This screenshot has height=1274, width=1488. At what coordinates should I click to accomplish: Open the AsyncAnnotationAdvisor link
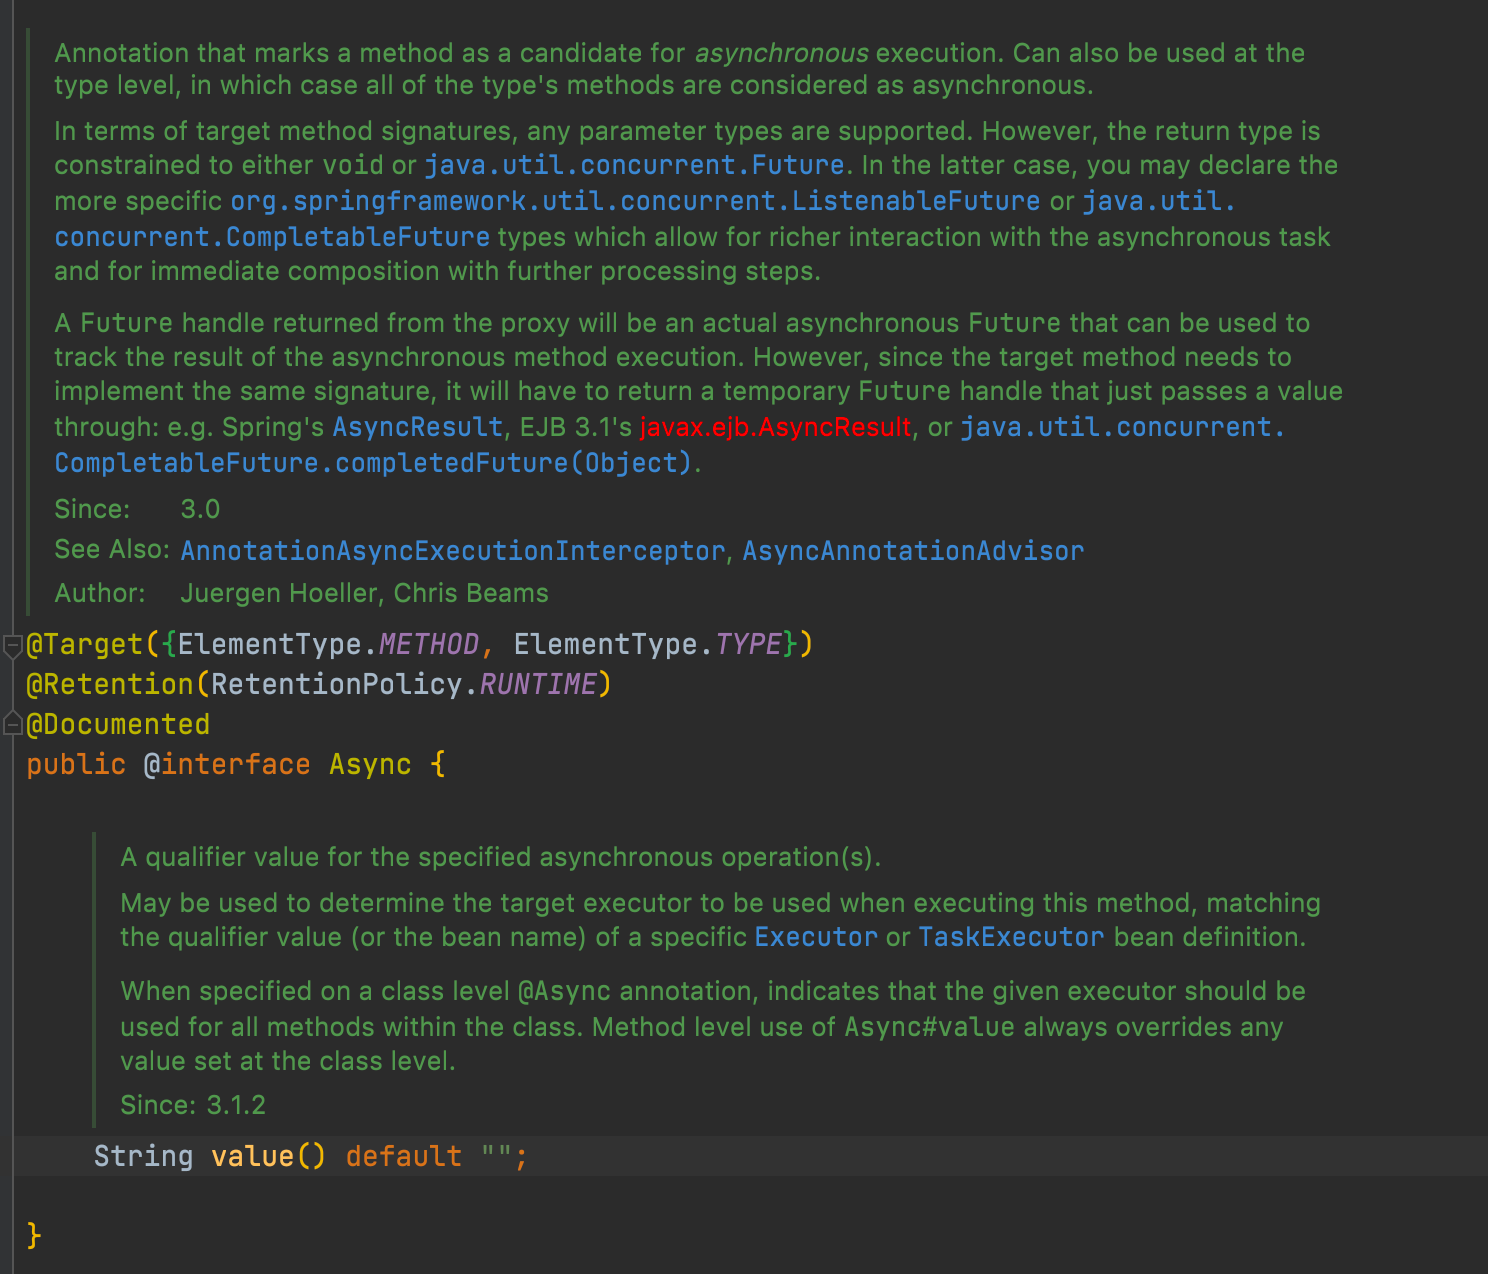point(912,551)
